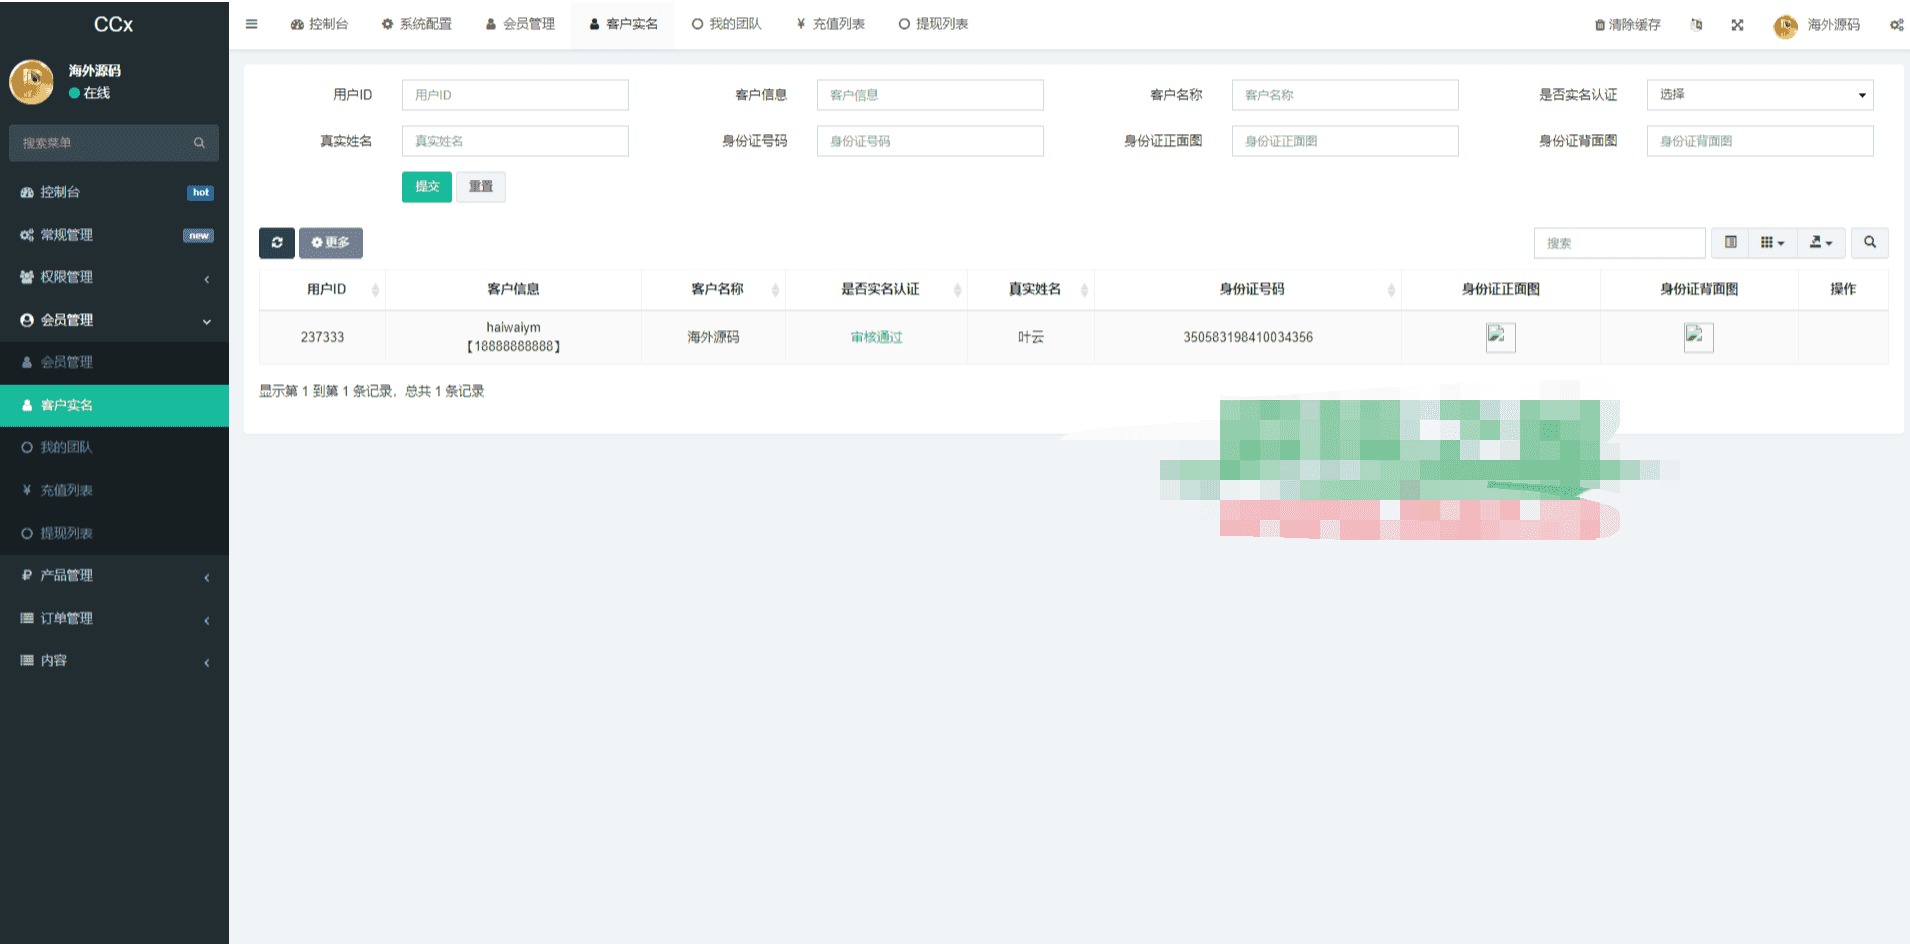Screen dimensions: 1910x944
Task: Click the clear cache trash item
Action: (1627, 25)
